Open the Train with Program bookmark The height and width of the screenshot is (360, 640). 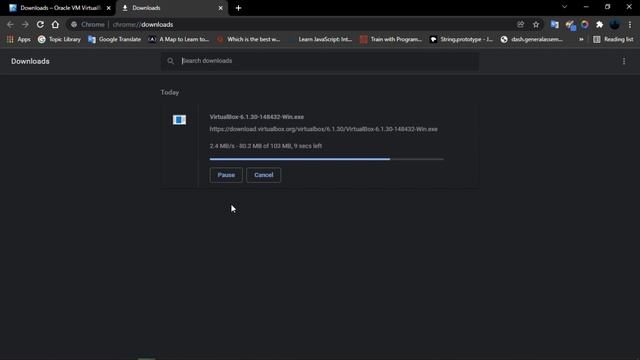click(x=391, y=39)
